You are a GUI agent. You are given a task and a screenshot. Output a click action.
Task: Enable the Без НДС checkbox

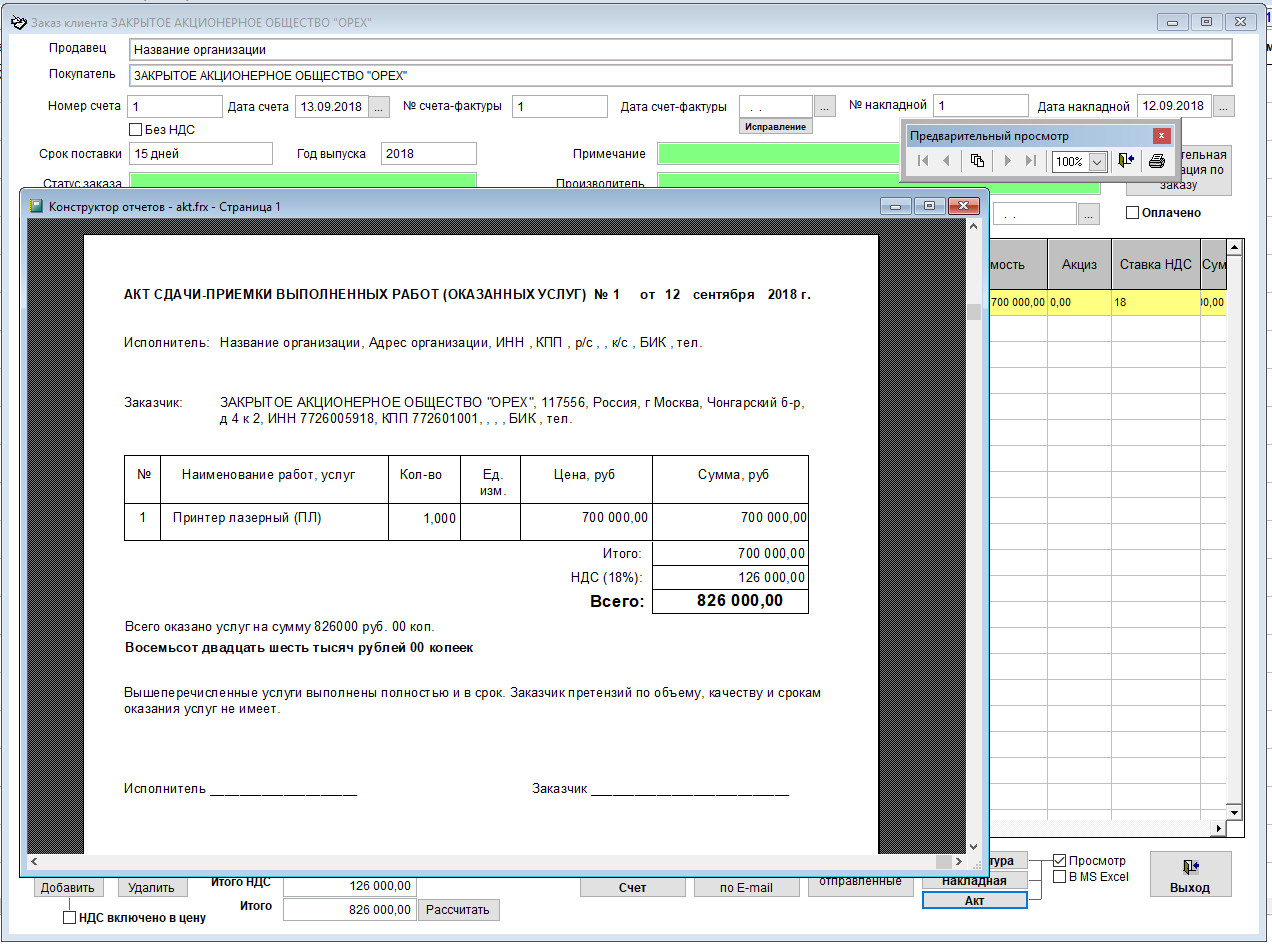point(136,129)
